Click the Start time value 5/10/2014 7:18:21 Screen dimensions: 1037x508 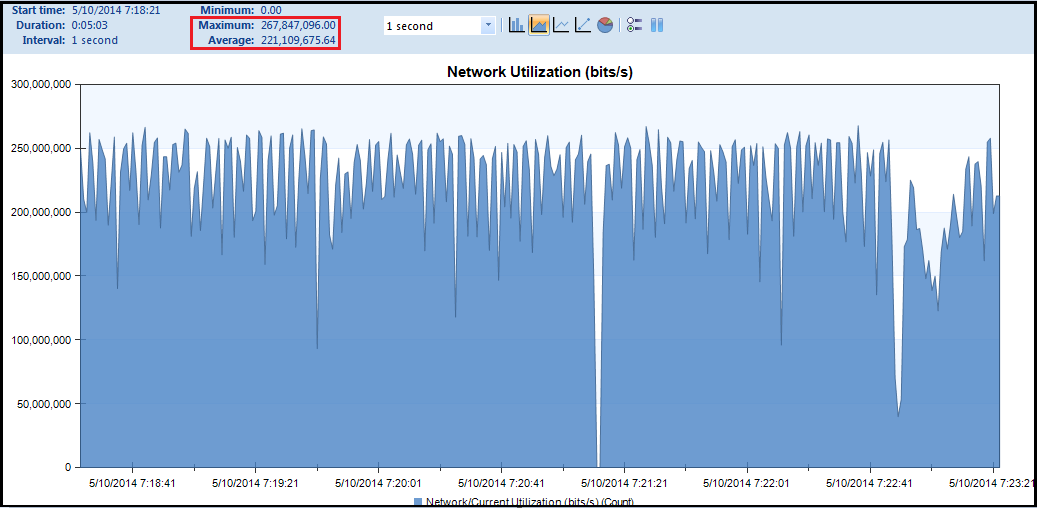116,10
